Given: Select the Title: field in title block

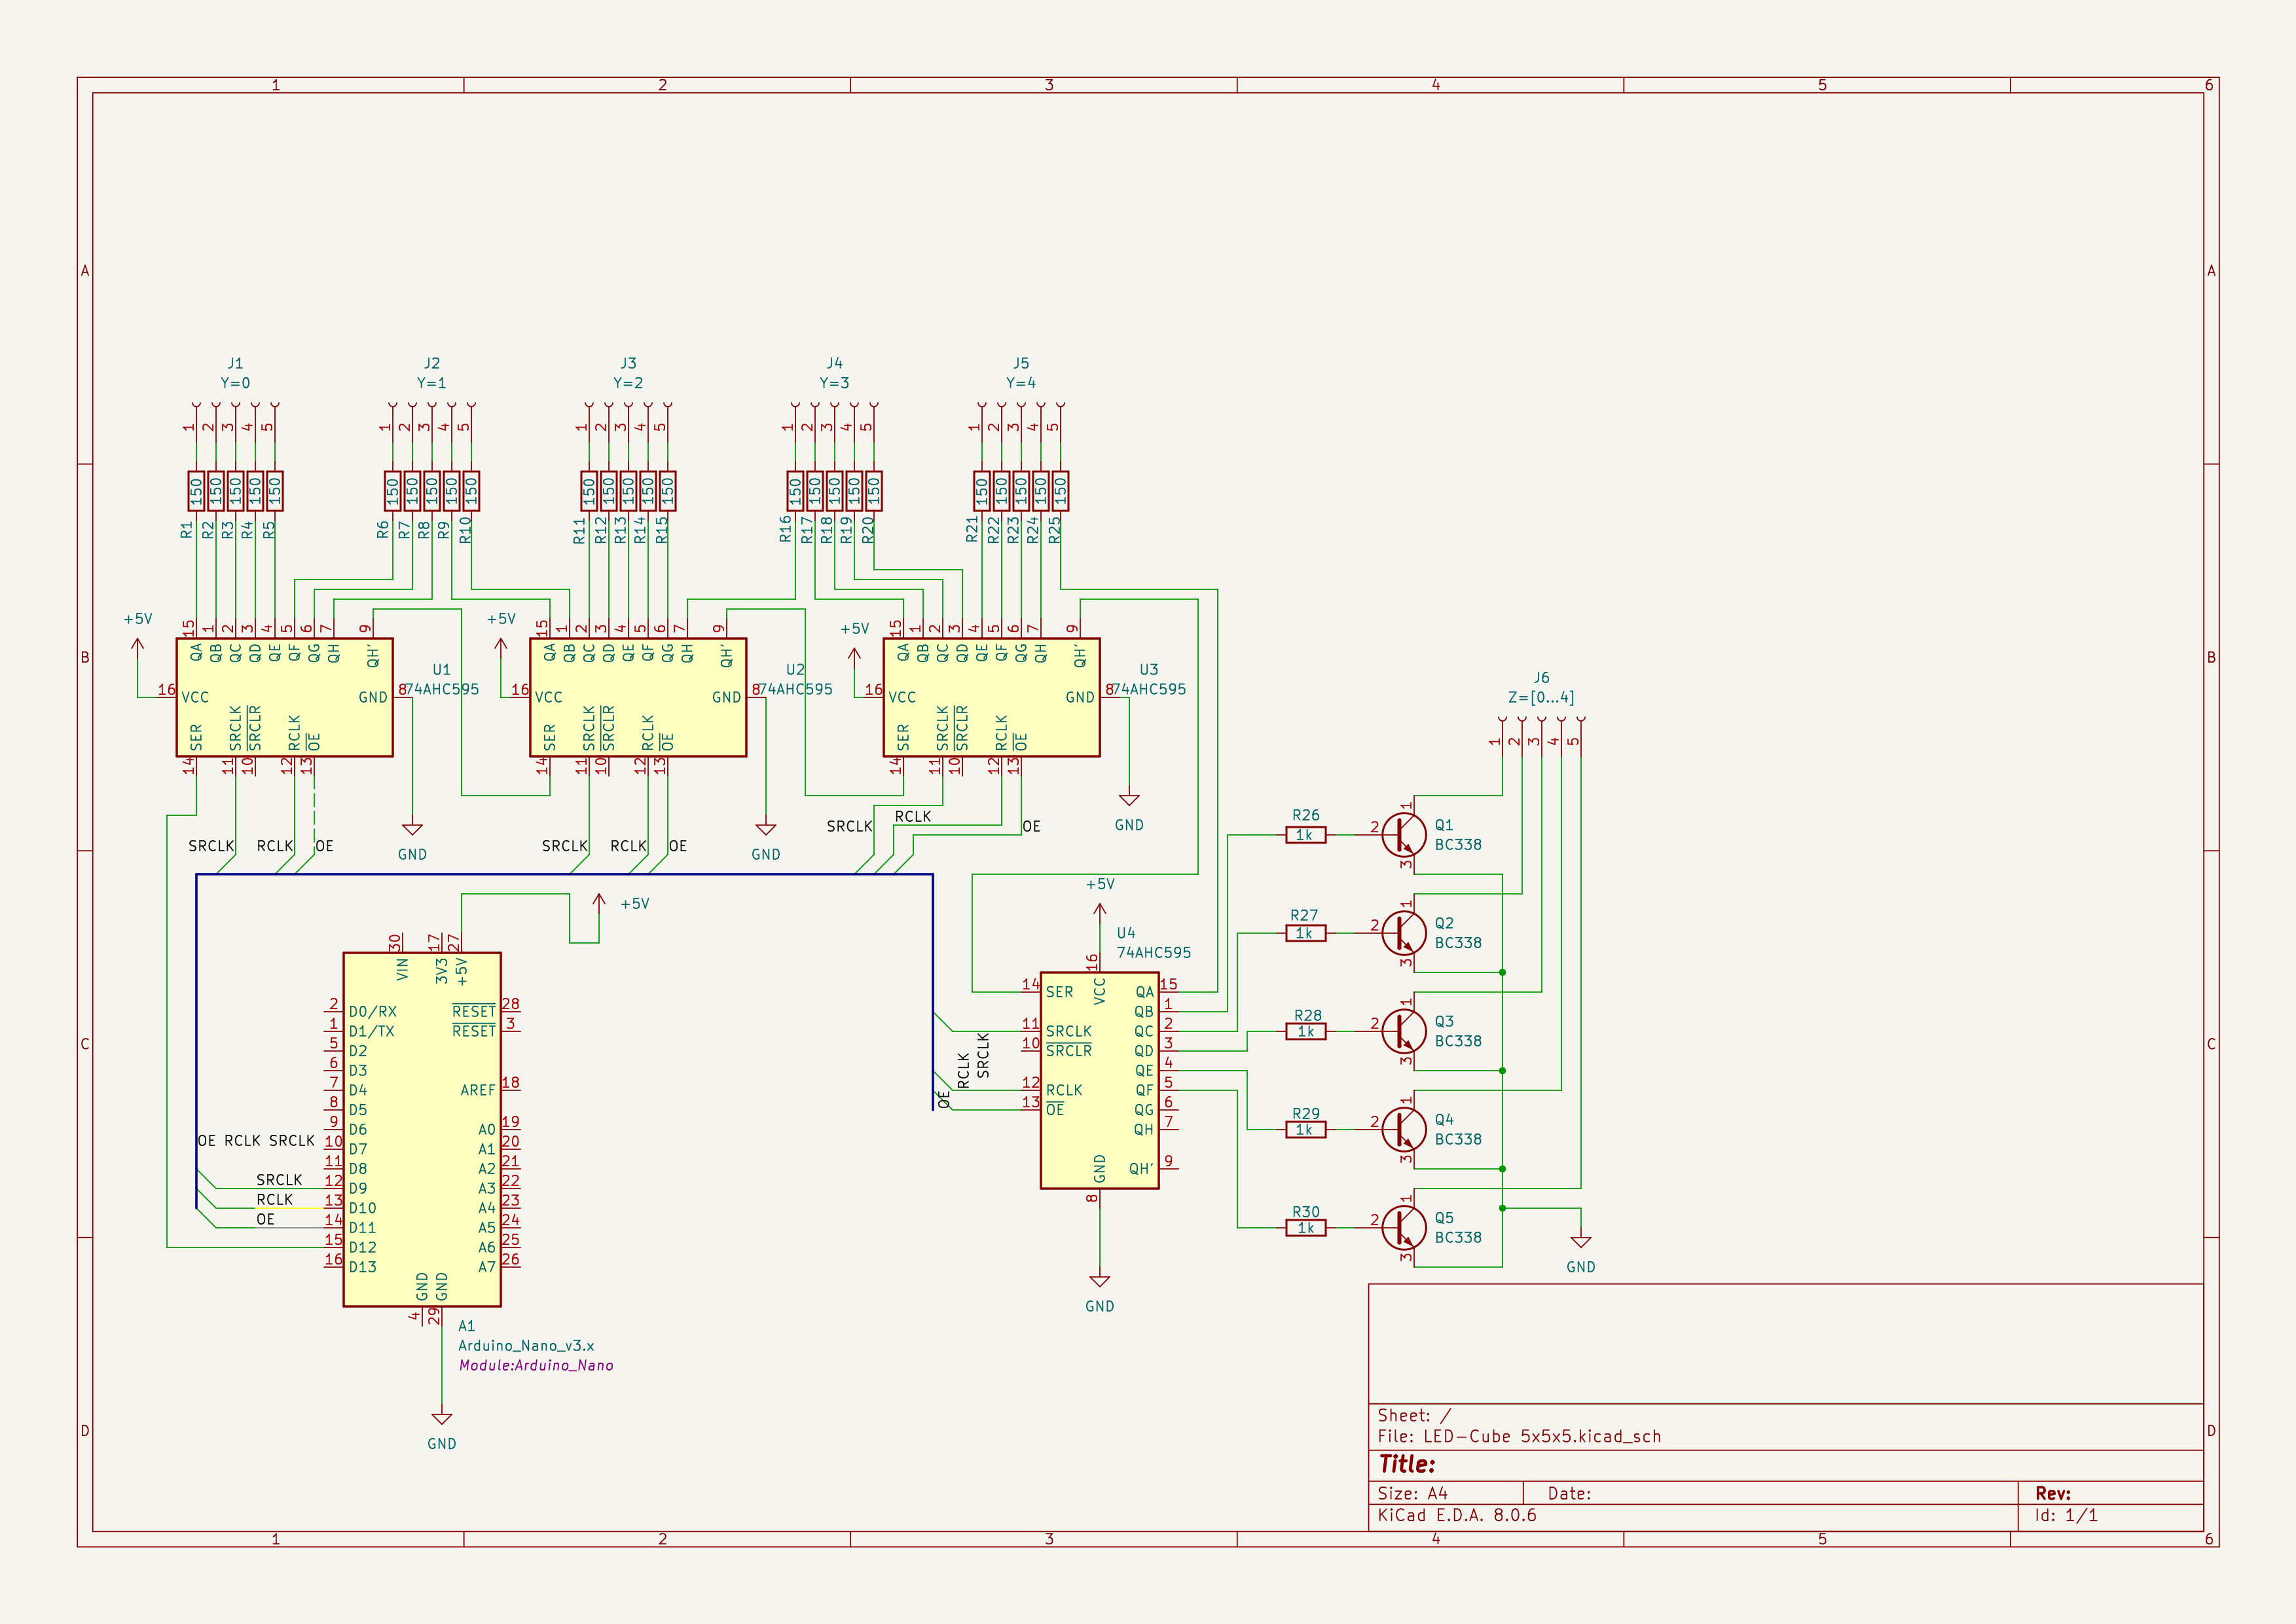Looking at the screenshot, I should click(1406, 1464).
